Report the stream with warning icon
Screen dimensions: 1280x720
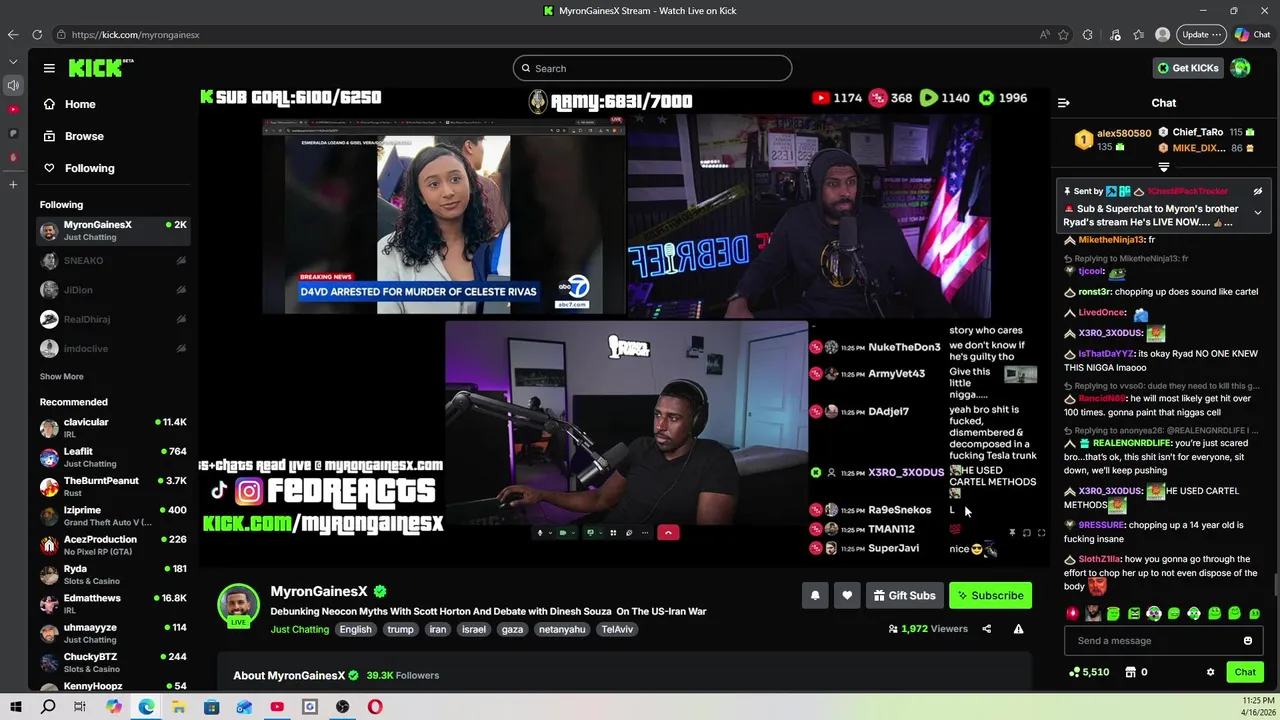tap(1018, 629)
